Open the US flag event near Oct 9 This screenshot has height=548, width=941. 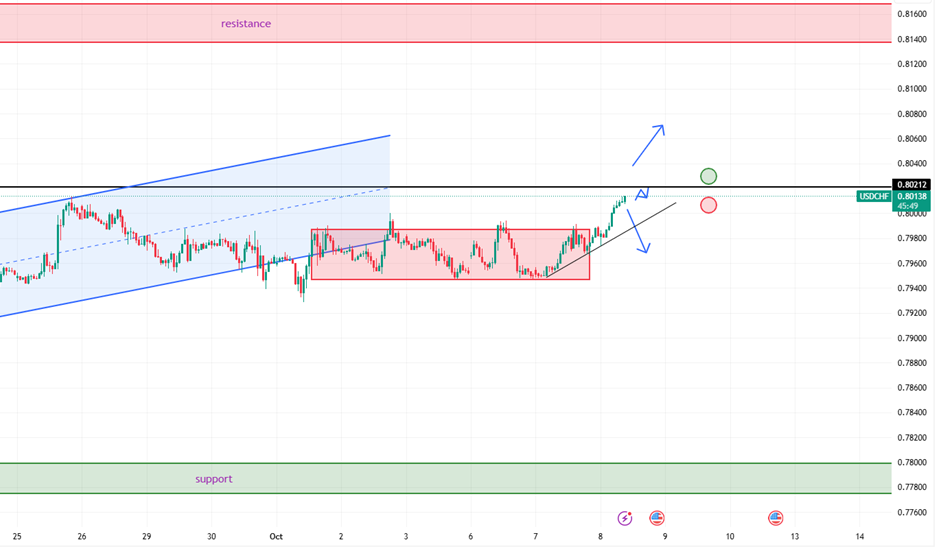(x=657, y=517)
